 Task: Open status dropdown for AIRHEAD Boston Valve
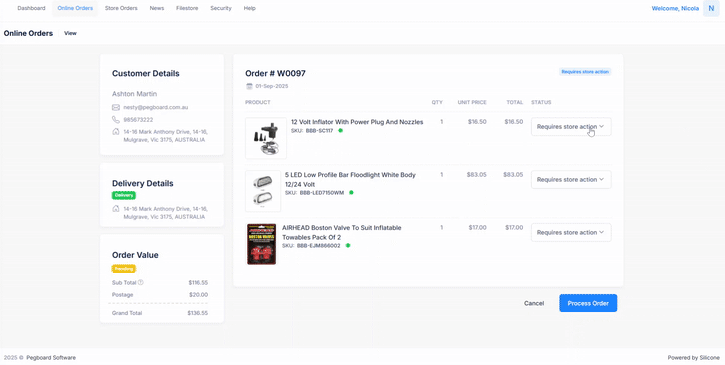pos(571,232)
